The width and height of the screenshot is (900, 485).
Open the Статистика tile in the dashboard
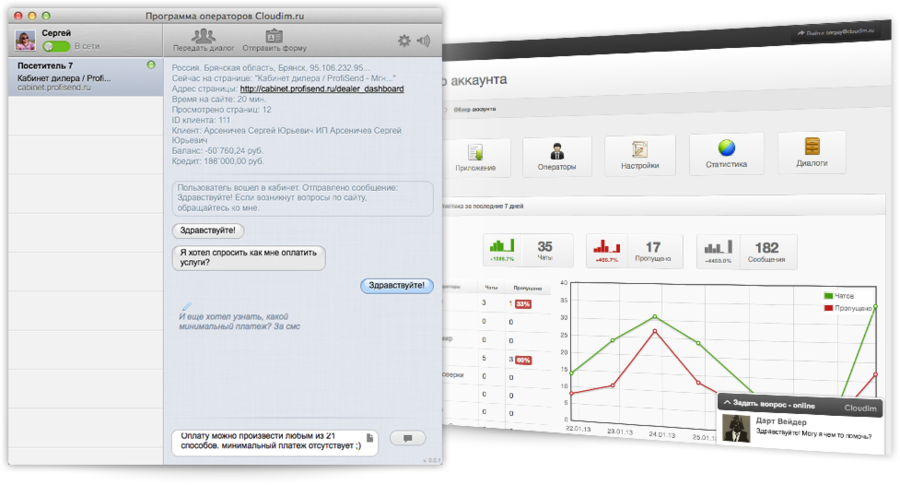(x=726, y=153)
